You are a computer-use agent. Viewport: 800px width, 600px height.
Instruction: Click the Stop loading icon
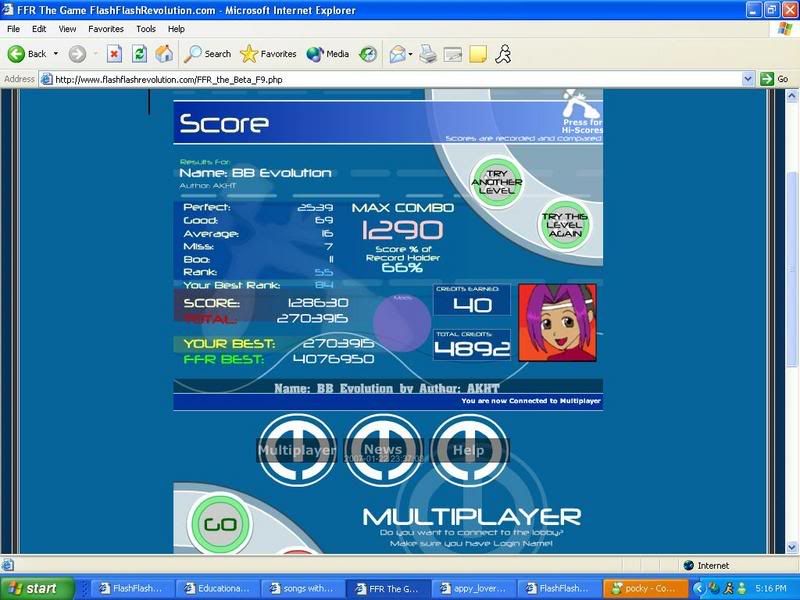(x=114, y=54)
